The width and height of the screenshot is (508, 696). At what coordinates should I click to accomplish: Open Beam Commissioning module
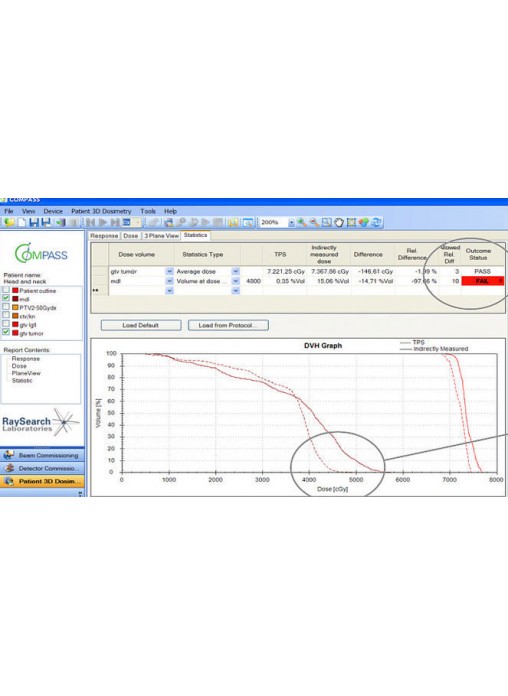(42, 455)
